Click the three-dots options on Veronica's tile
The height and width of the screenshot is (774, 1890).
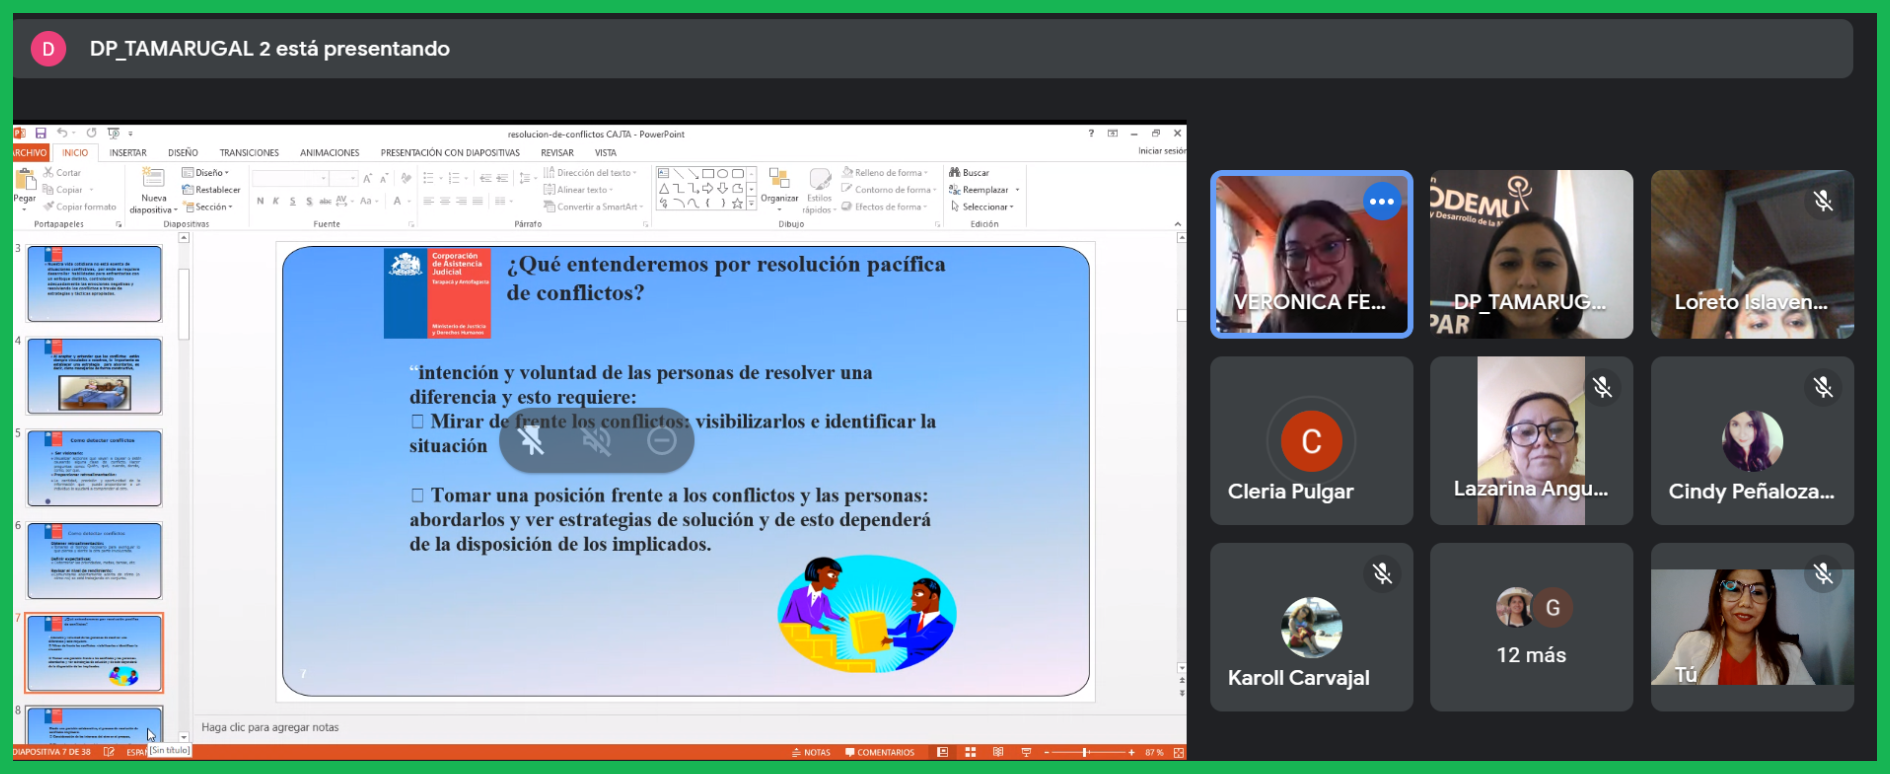[x=1381, y=202]
